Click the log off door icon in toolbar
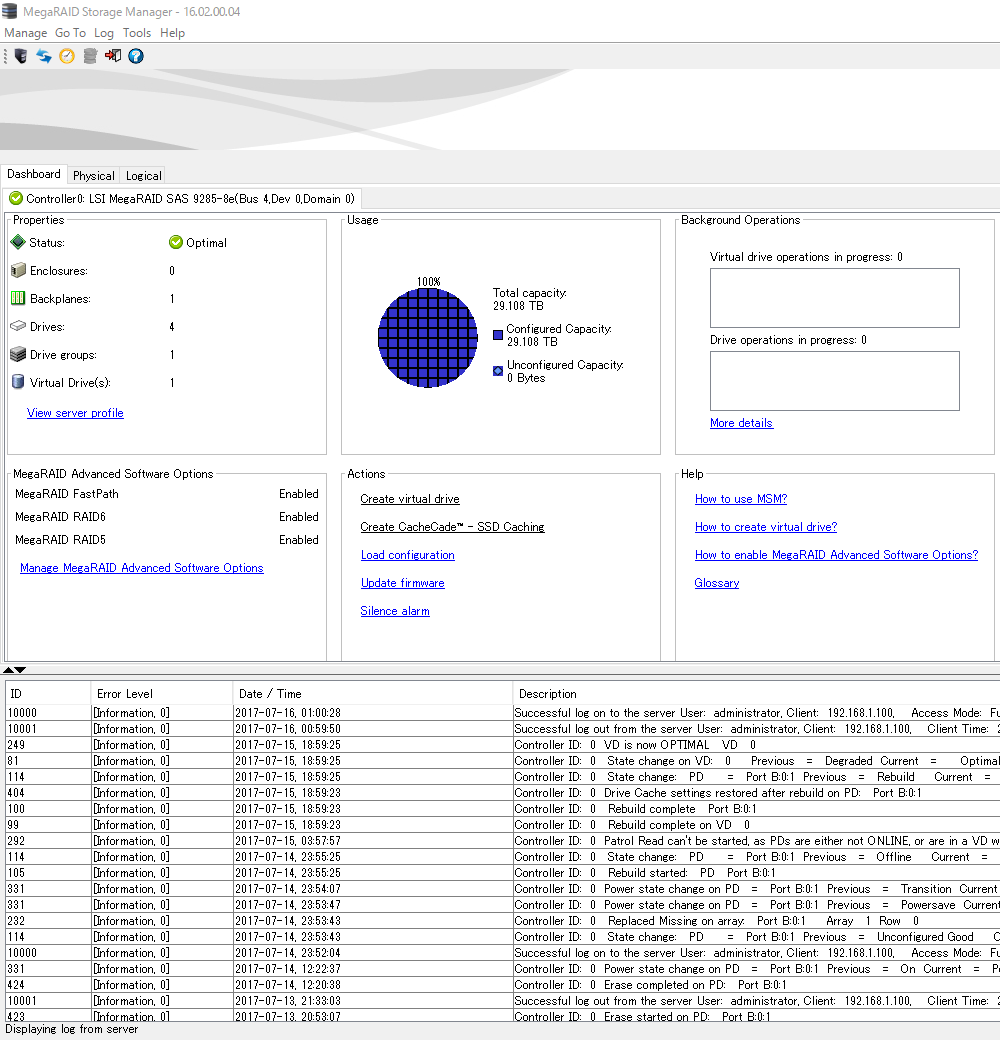 click(113, 56)
